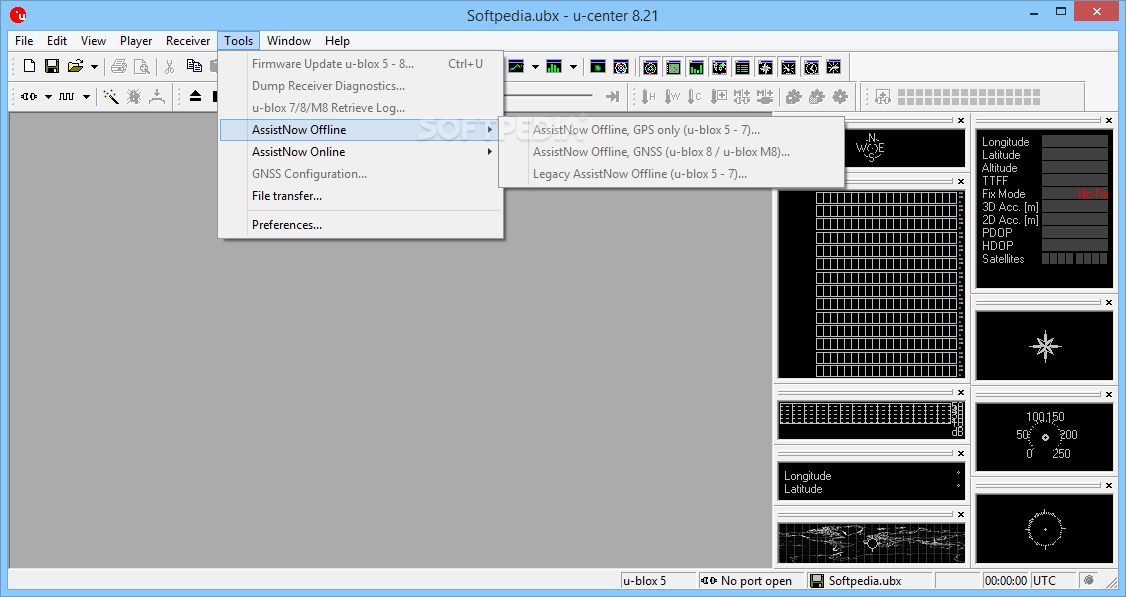Open the File menu
This screenshot has width=1126, height=597.
click(x=24, y=41)
